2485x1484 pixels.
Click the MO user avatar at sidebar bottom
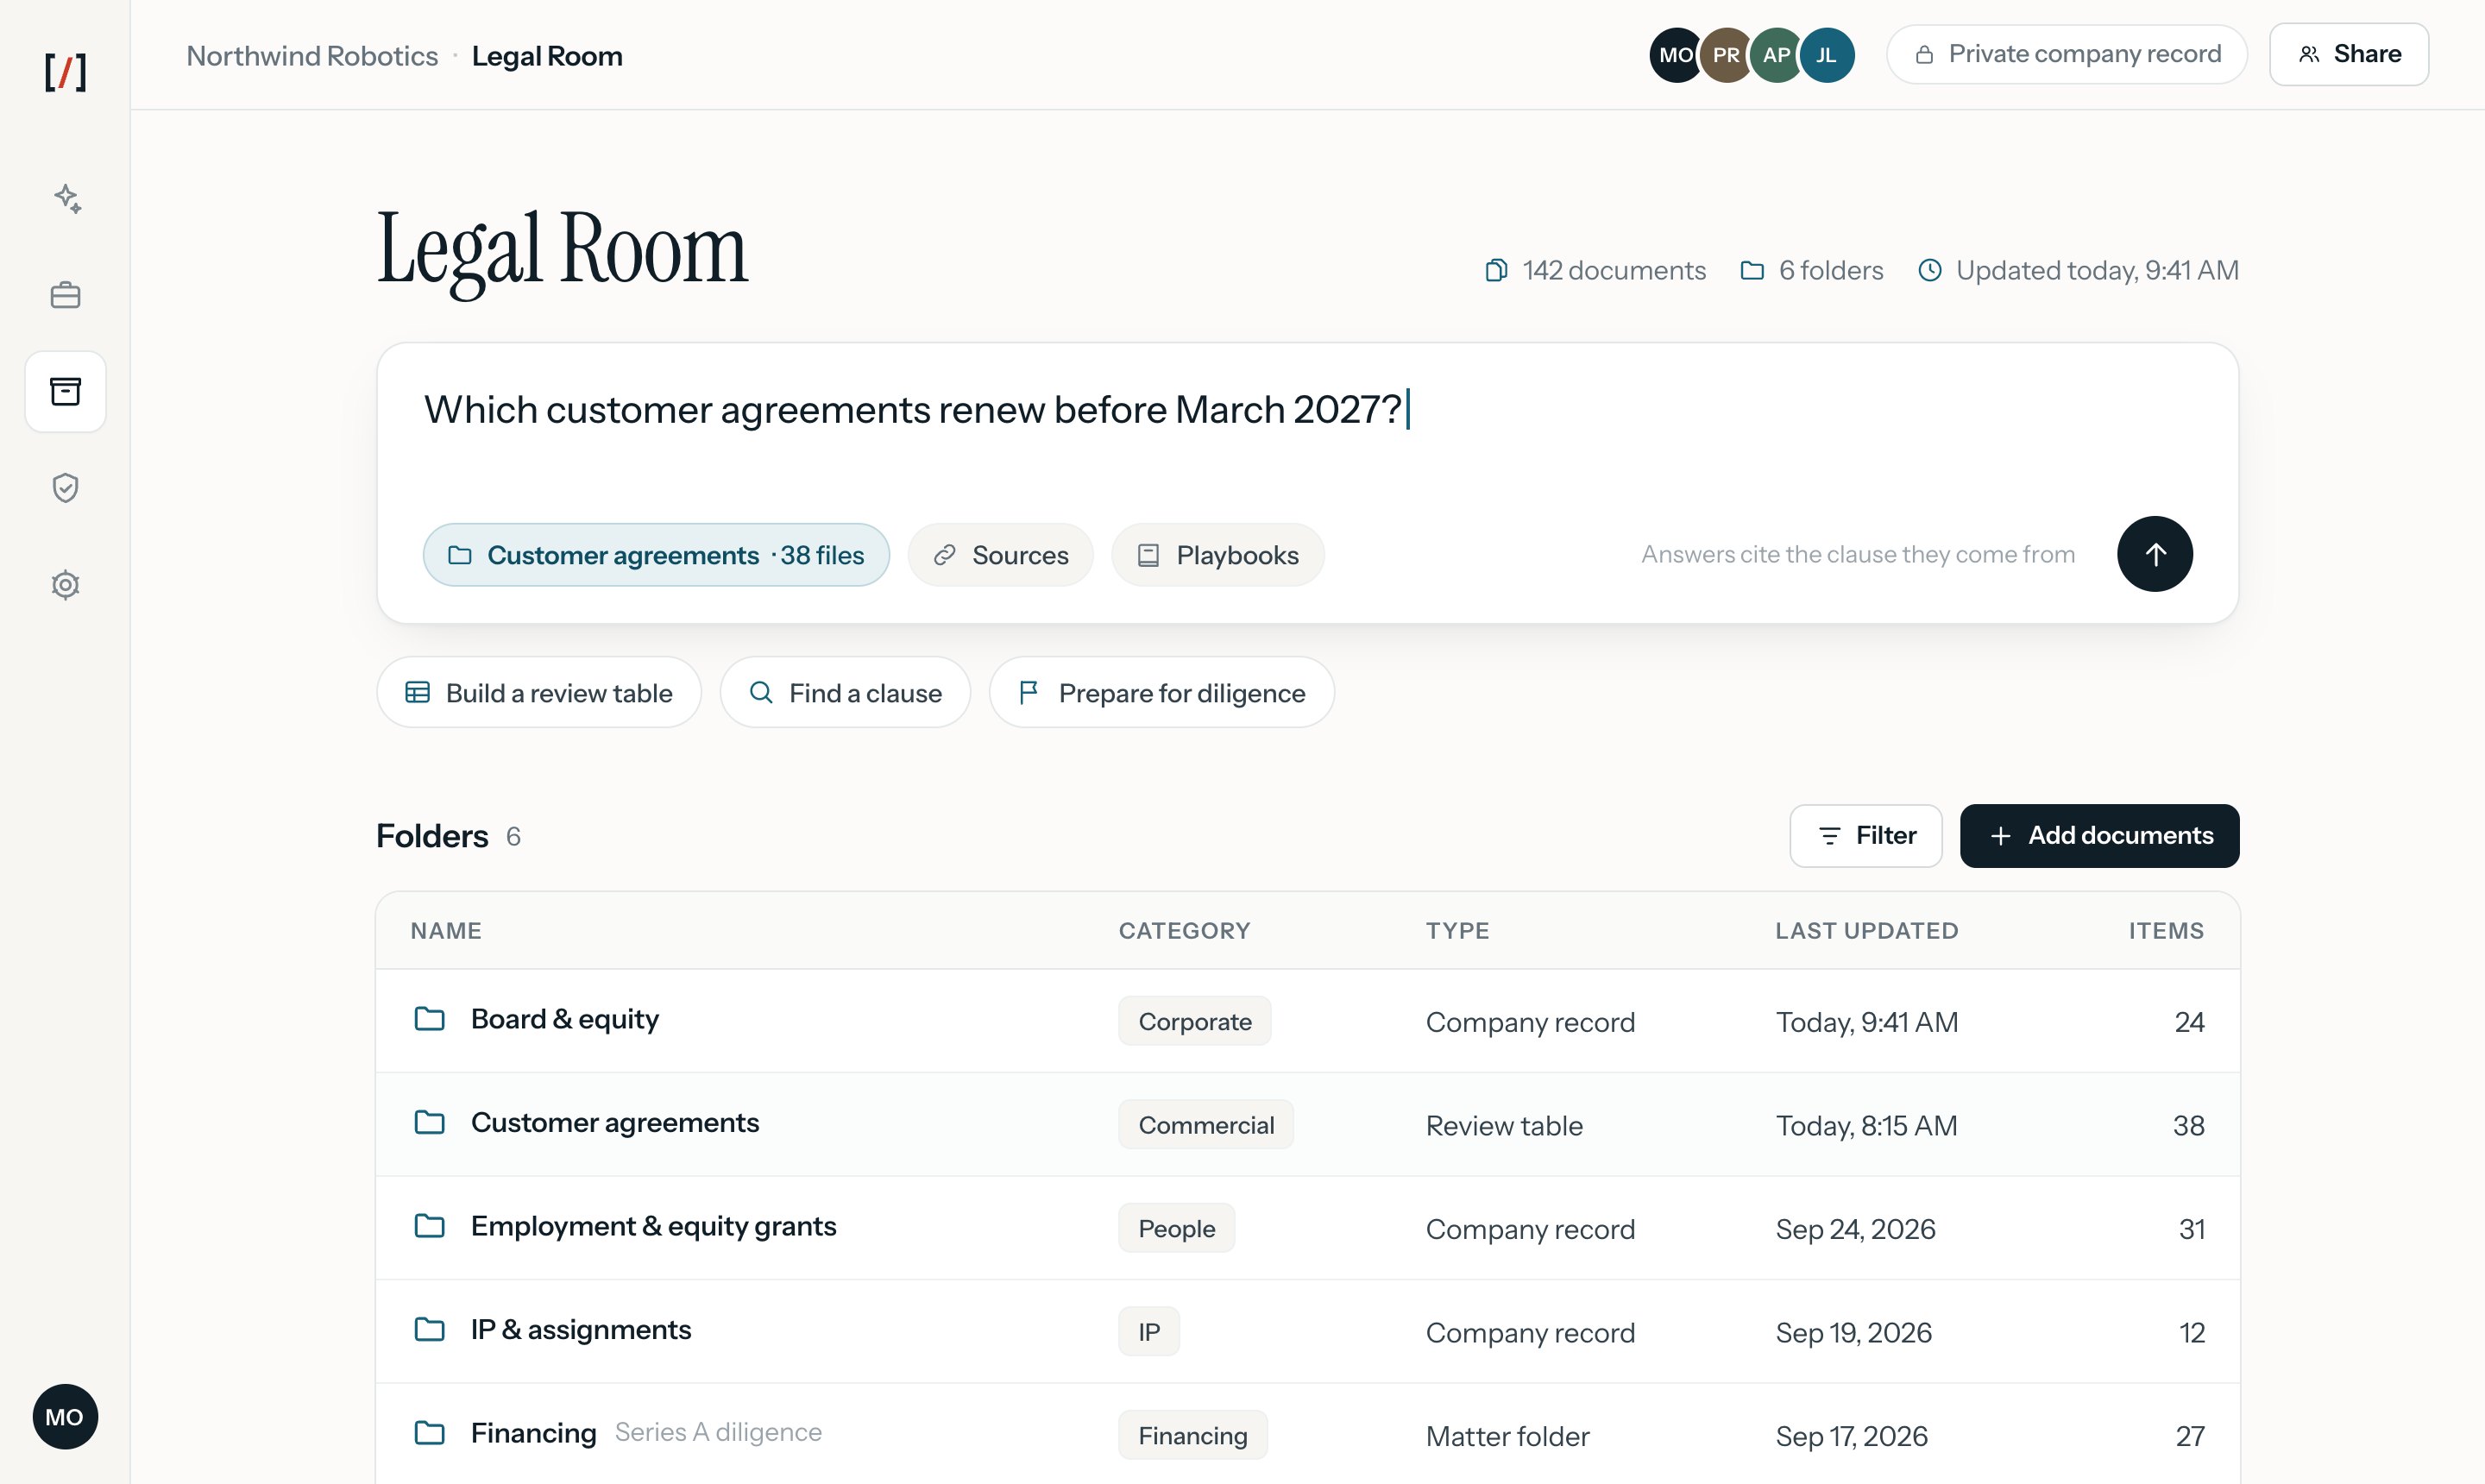point(65,1417)
